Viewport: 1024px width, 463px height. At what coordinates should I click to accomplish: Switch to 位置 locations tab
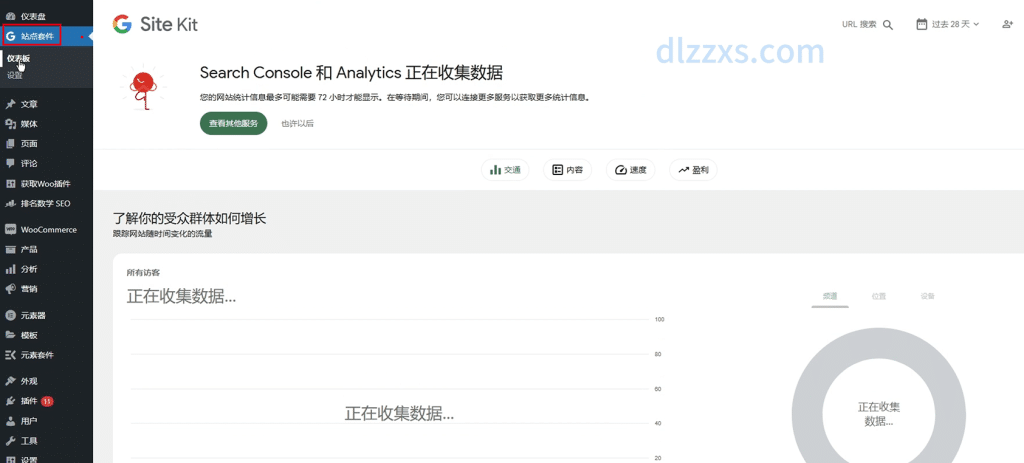878,296
